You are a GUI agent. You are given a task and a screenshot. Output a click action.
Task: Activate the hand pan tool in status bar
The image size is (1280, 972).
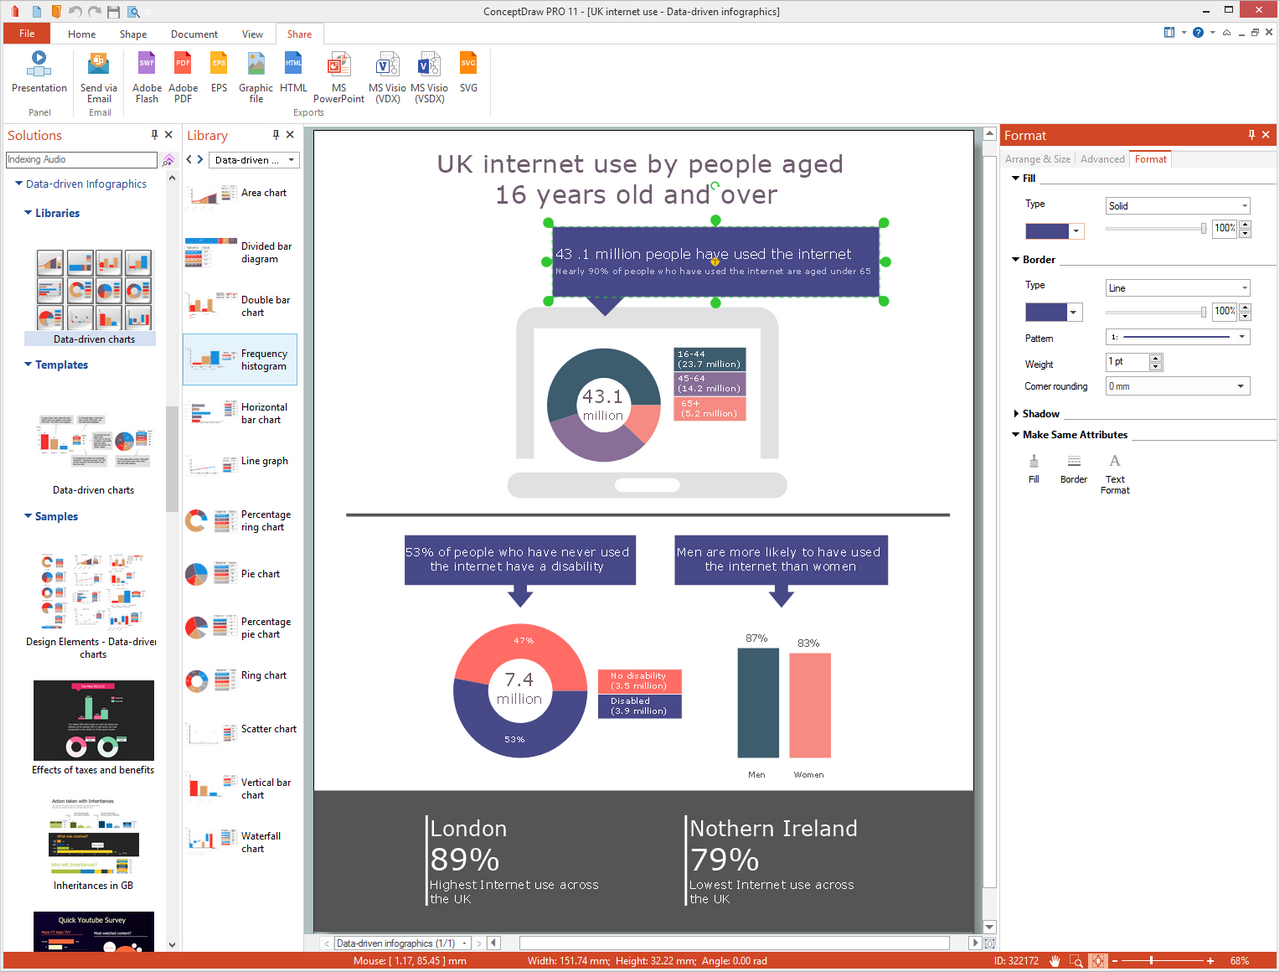[1054, 960]
